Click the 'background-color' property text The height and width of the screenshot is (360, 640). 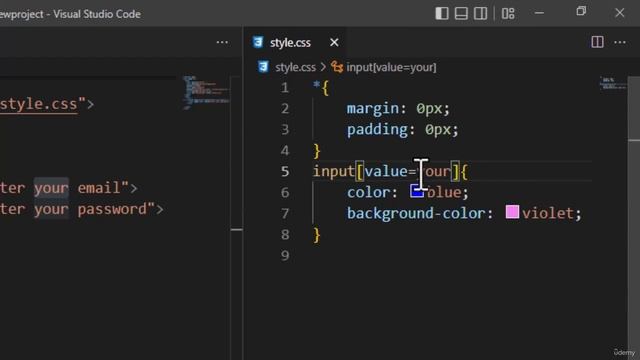pos(416,213)
